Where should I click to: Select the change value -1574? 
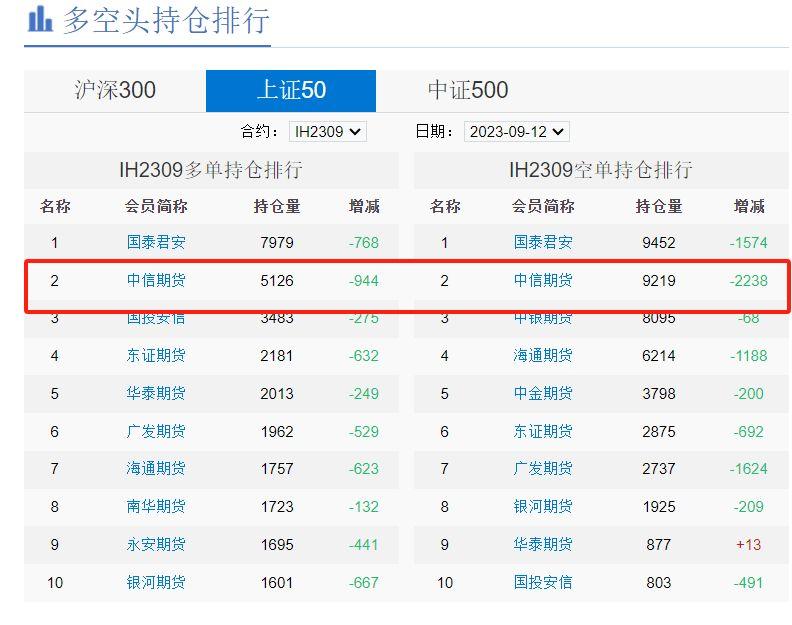[x=749, y=243]
